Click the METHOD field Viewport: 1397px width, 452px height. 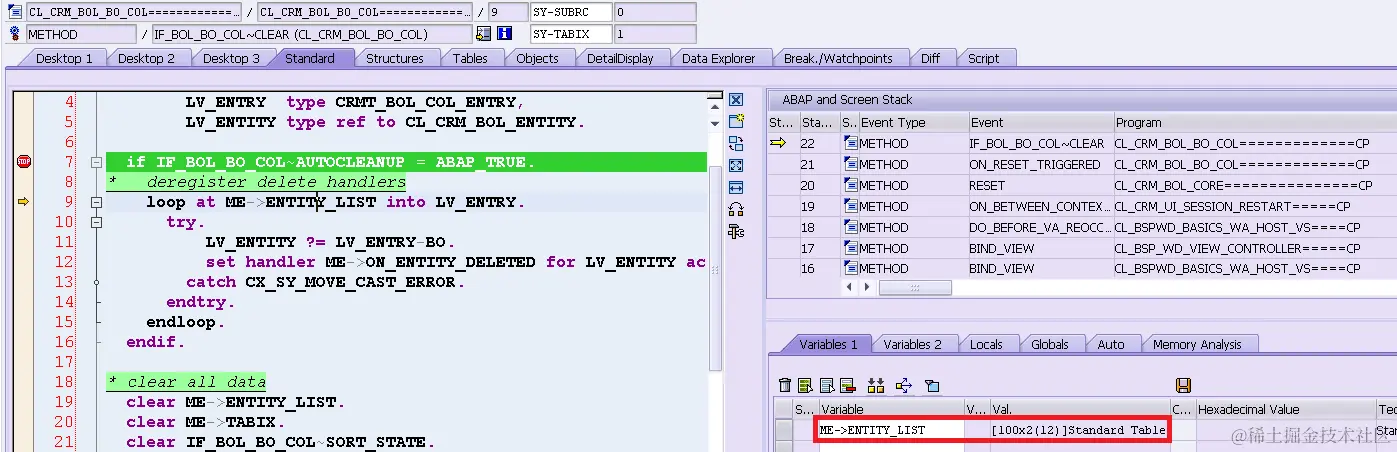pyautogui.click(x=81, y=34)
